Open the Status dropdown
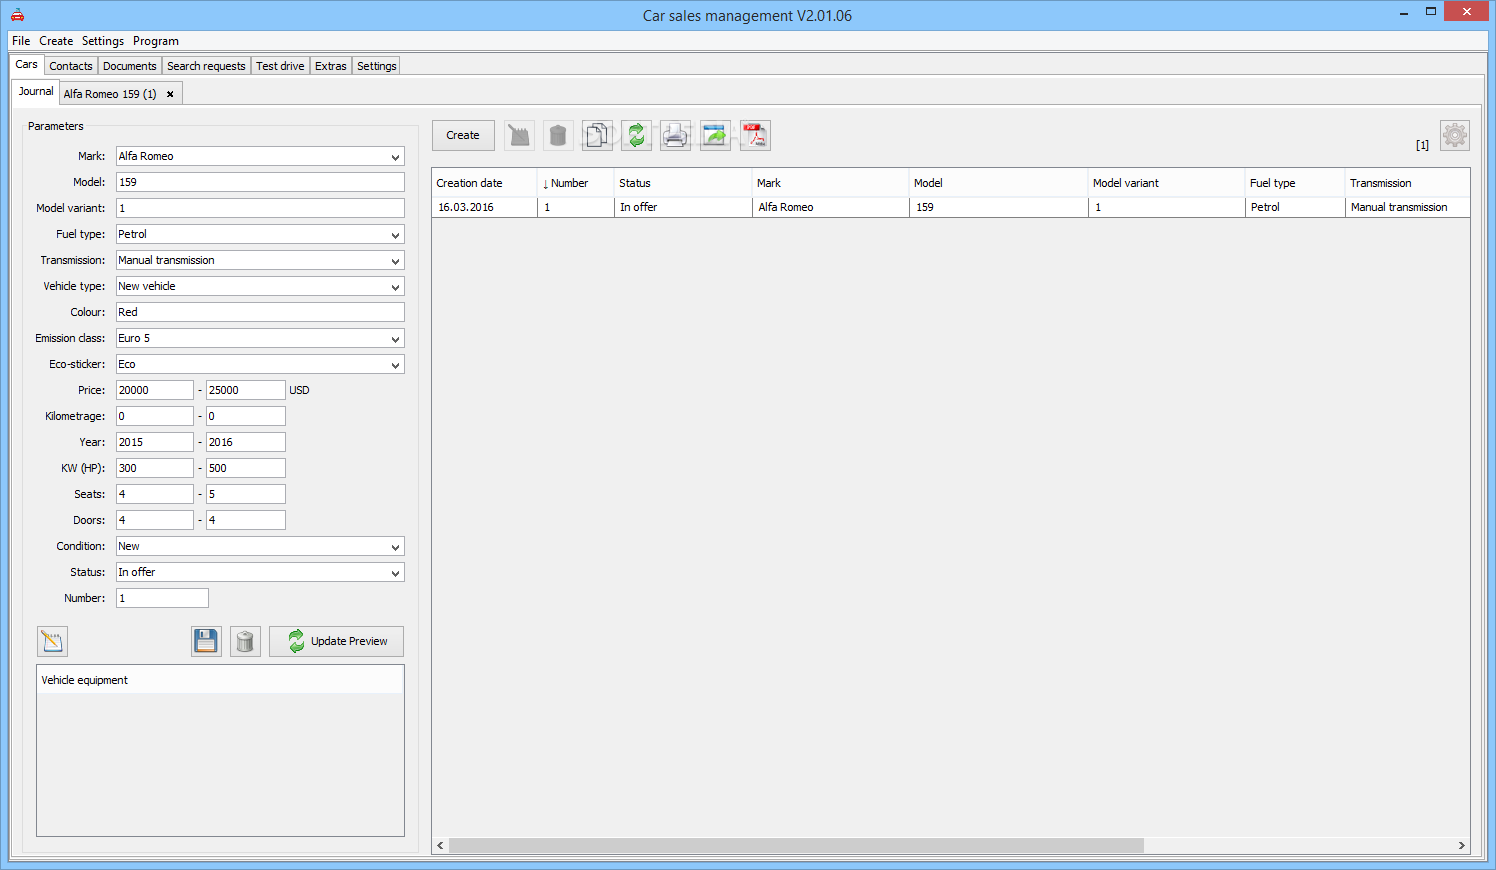Viewport: 1496px width, 870px height. (396, 573)
